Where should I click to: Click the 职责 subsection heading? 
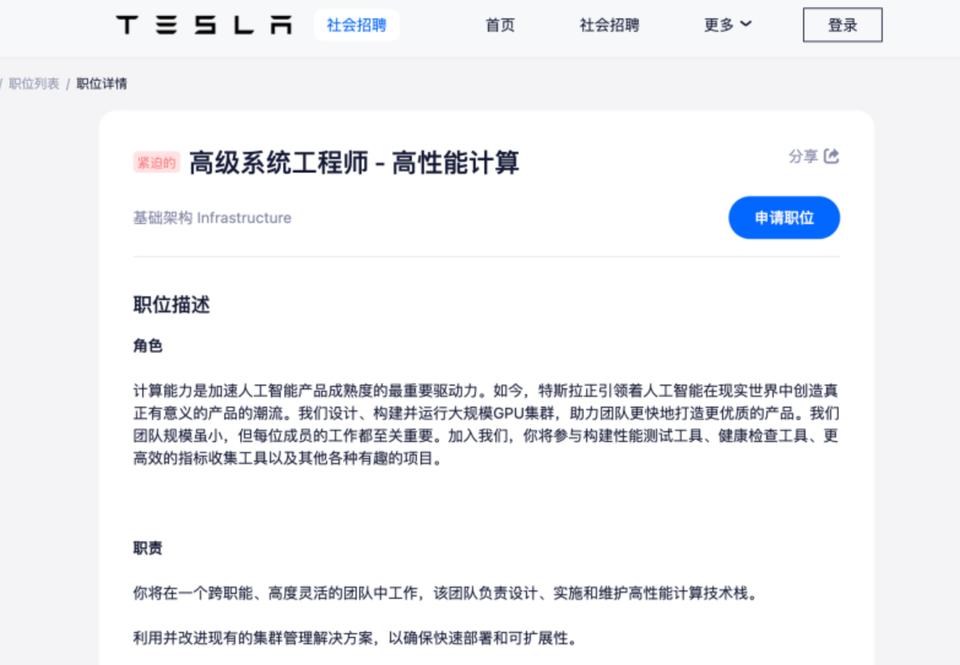[x=148, y=548]
